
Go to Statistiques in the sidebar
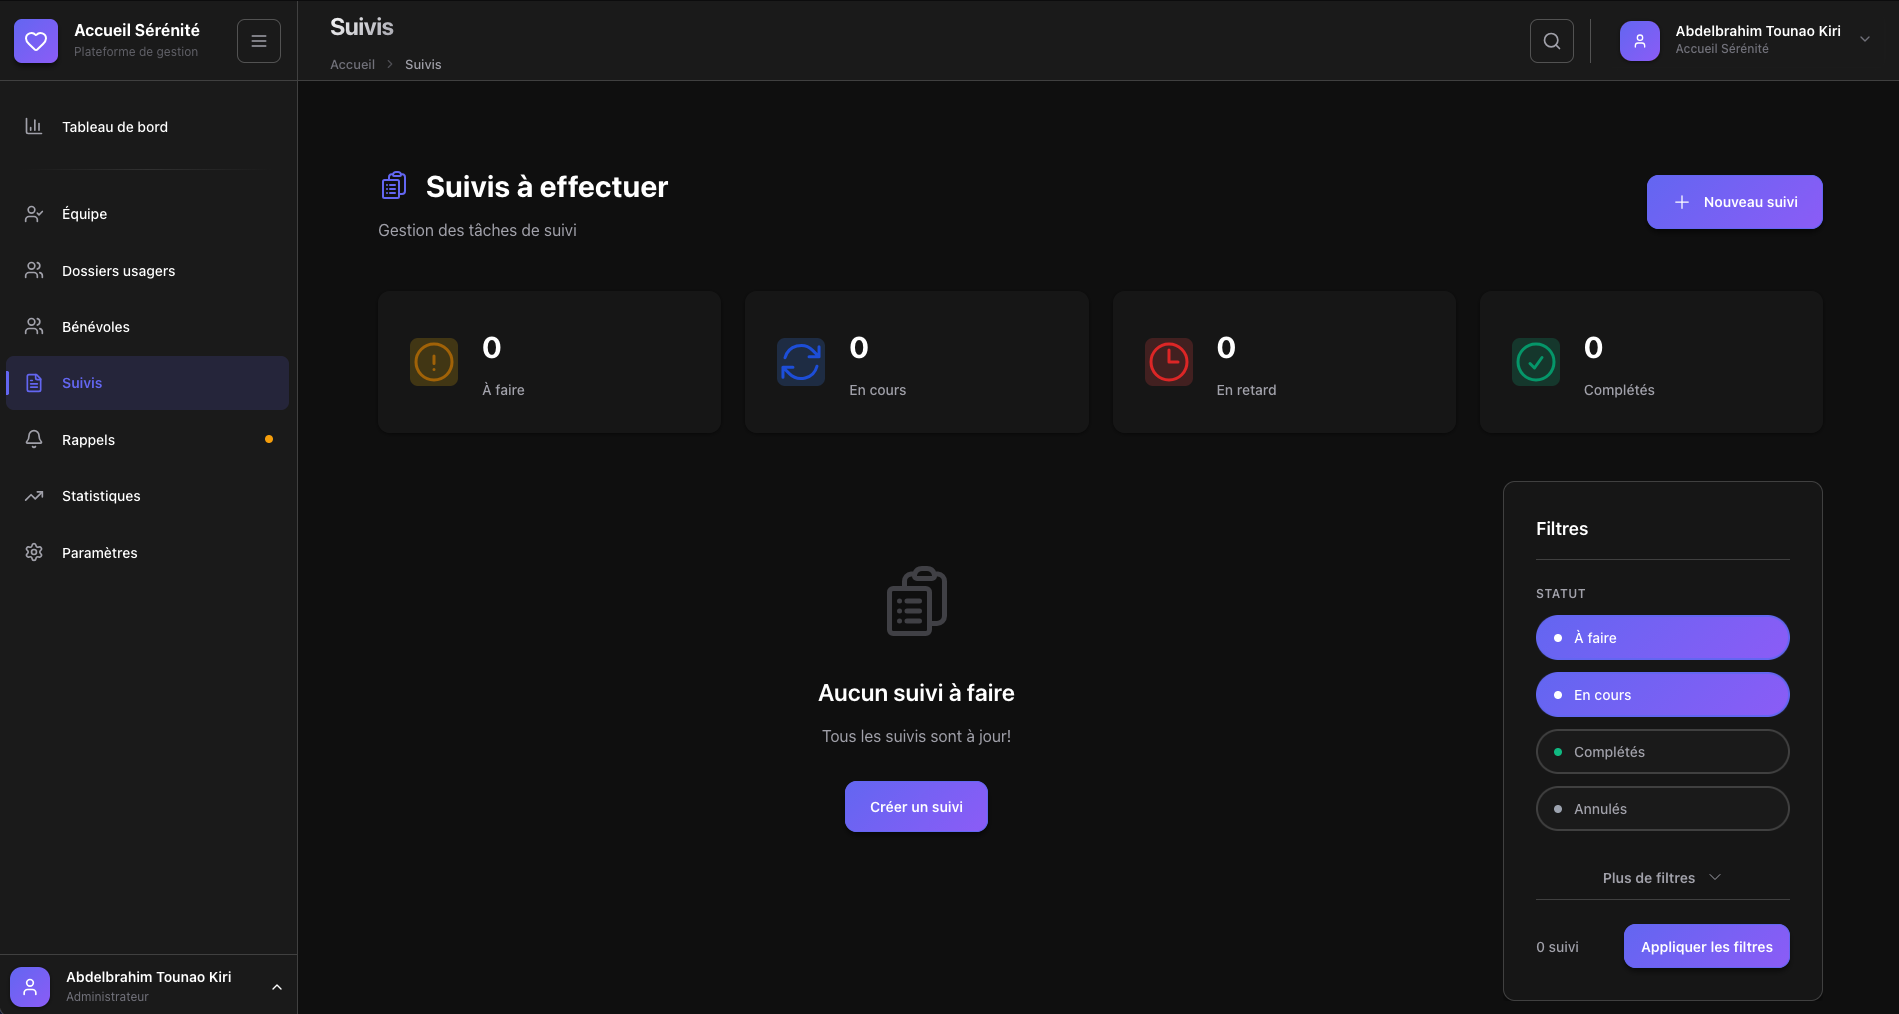click(x=101, y=496)
